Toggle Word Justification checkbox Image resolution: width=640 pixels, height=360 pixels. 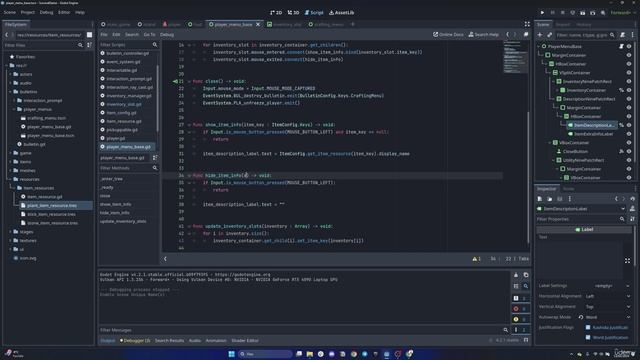coord(588,338)
